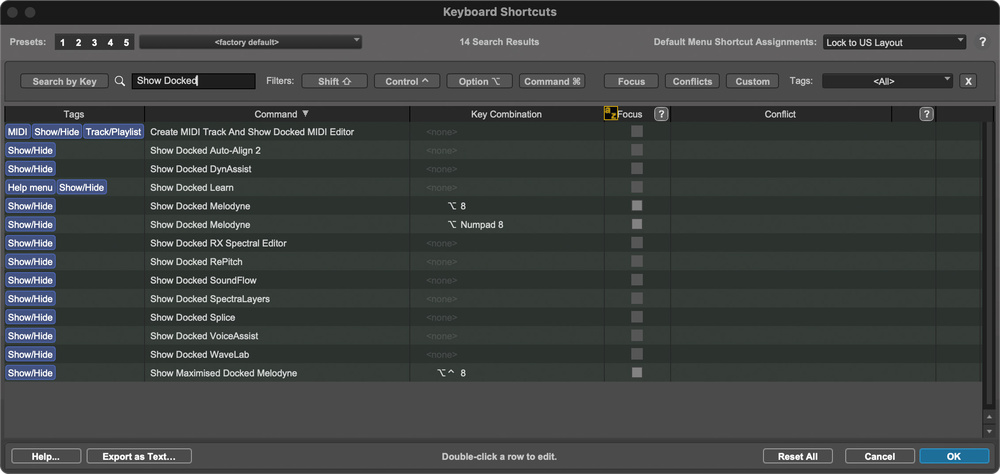The height and width of the screenshot is (474, 1000).
Task: Select preset number 3
Action: pyautogui.click(x=94, y=43)
